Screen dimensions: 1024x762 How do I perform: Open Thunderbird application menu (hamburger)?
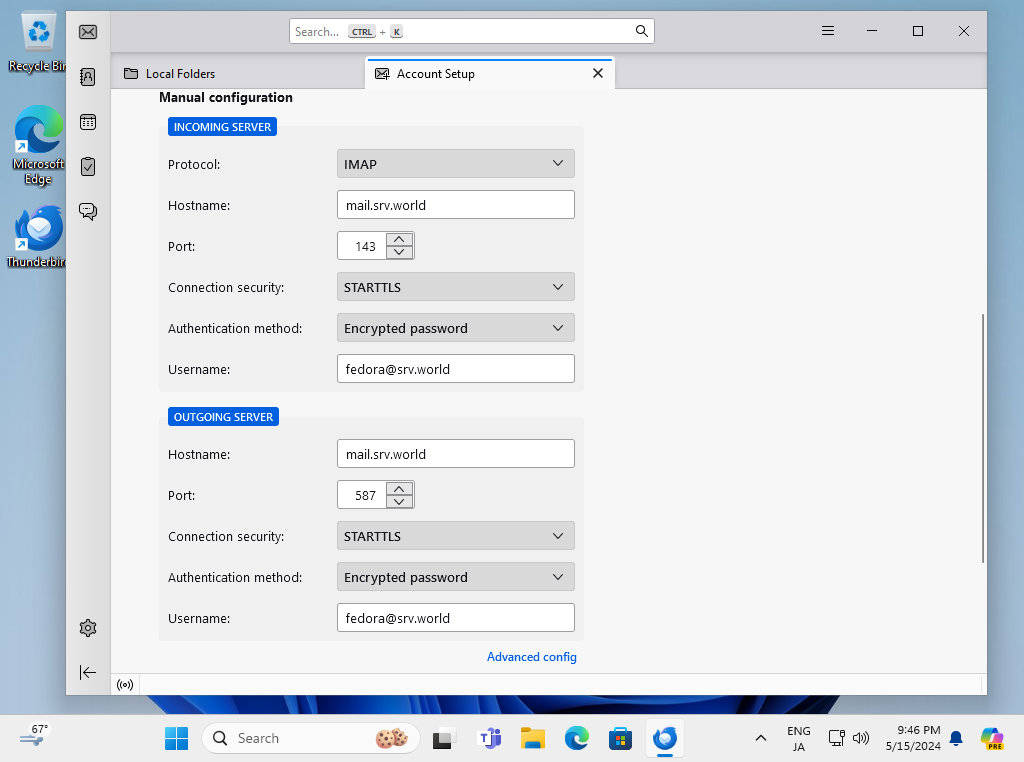(x=828, y=31)
